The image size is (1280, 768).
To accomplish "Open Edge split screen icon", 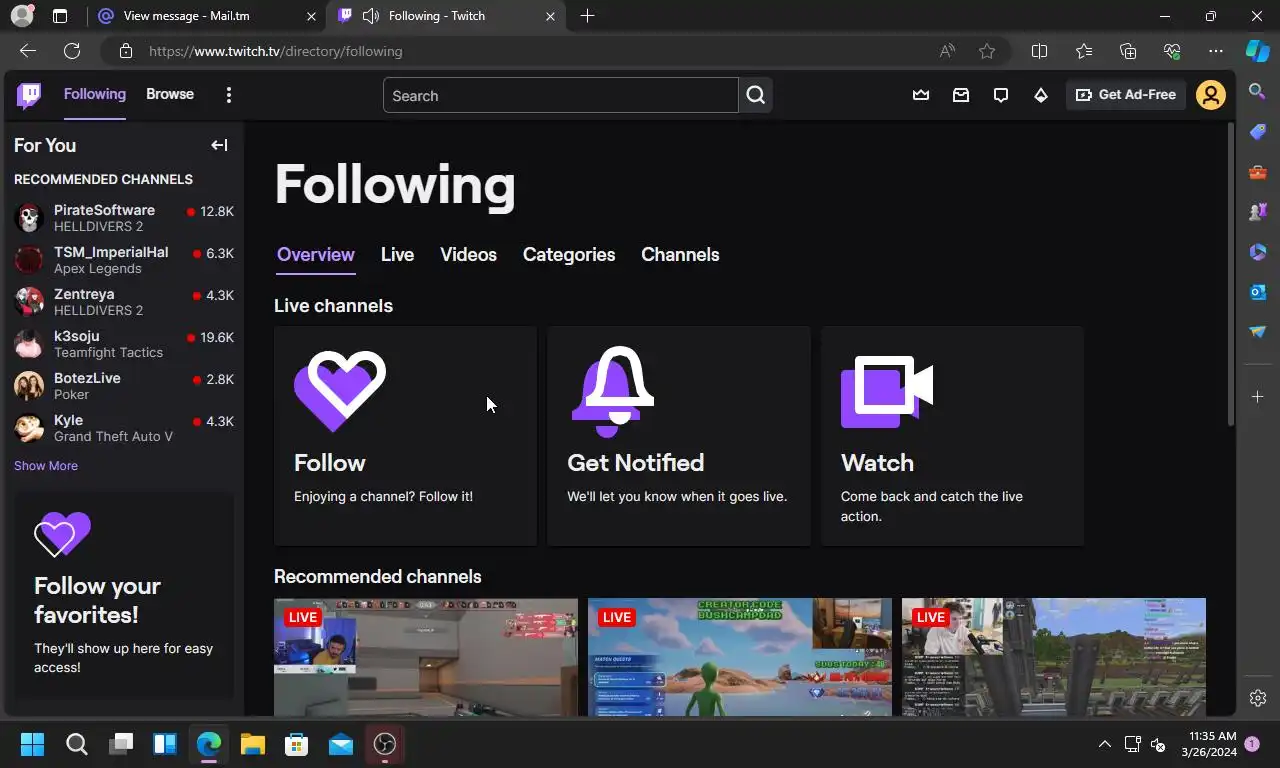I will pyautogui.click(x=1039, y=51).
